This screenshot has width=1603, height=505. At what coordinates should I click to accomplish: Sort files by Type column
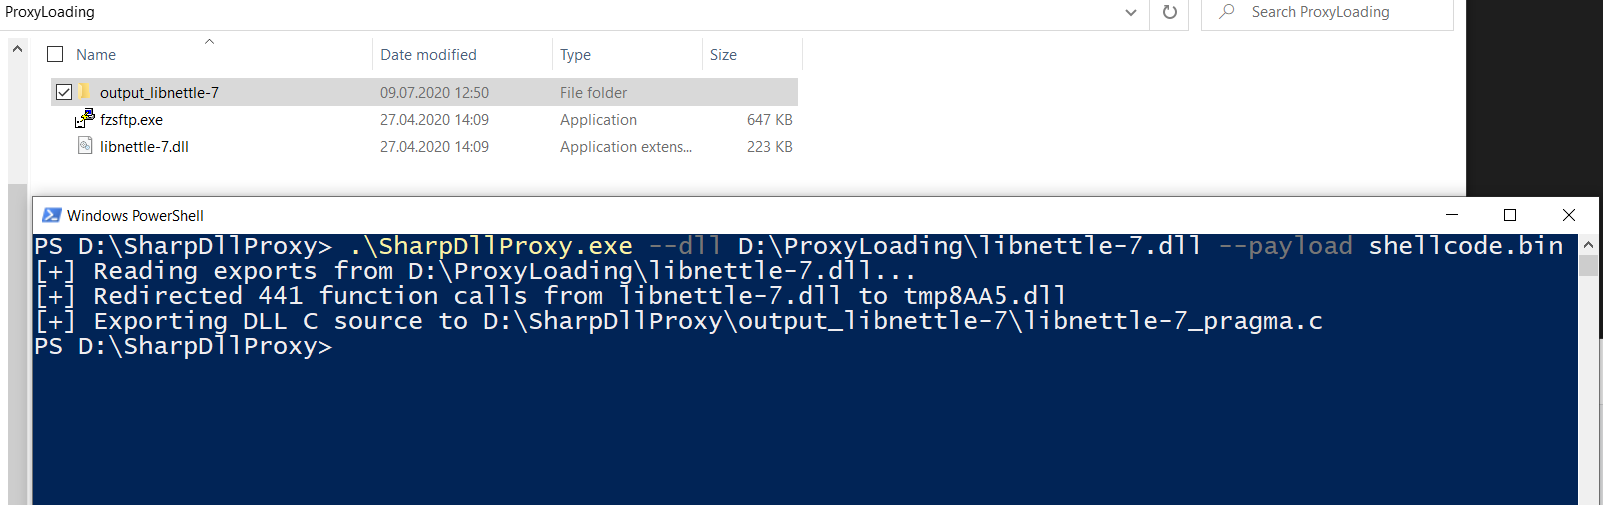tap(575, 55)
